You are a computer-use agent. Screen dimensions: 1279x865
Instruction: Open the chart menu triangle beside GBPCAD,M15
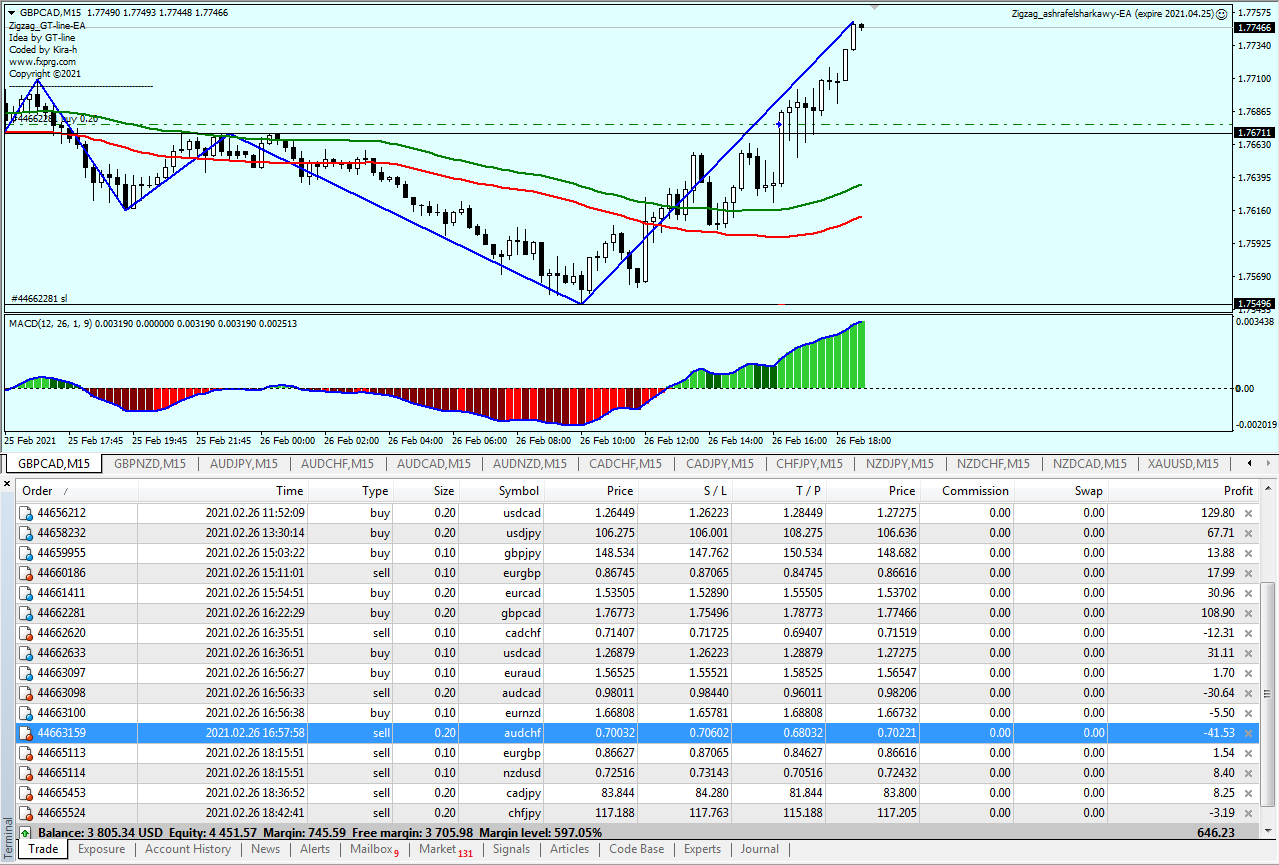[11, 12]
